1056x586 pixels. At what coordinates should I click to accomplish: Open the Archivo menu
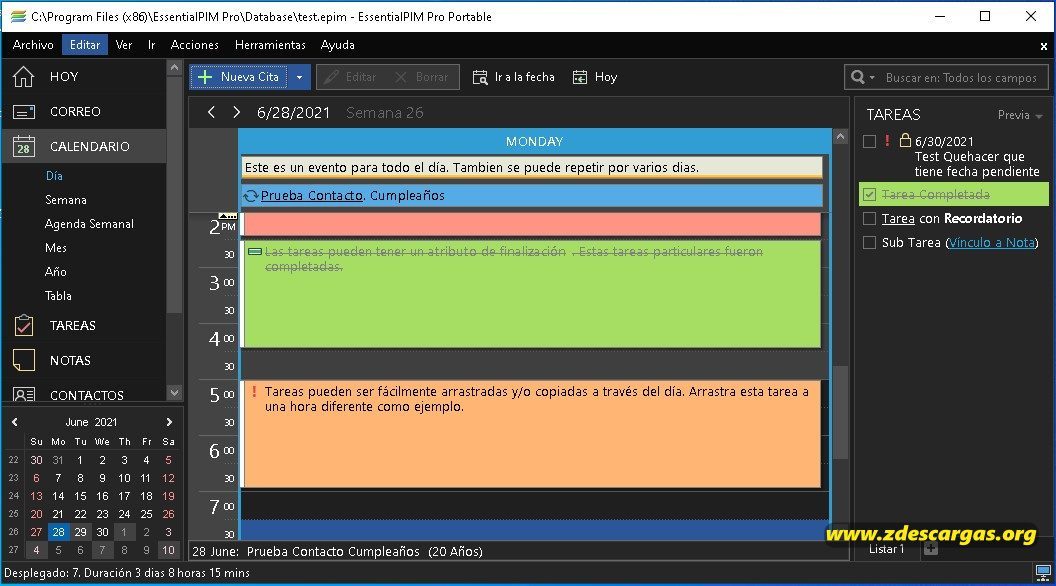click(x=33, y=45)
